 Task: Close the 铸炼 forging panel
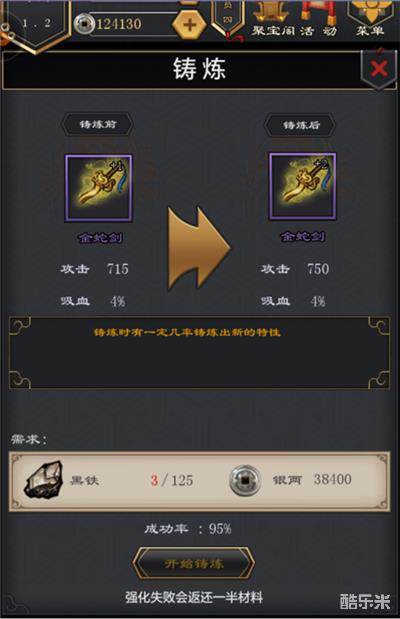point(379,69)
